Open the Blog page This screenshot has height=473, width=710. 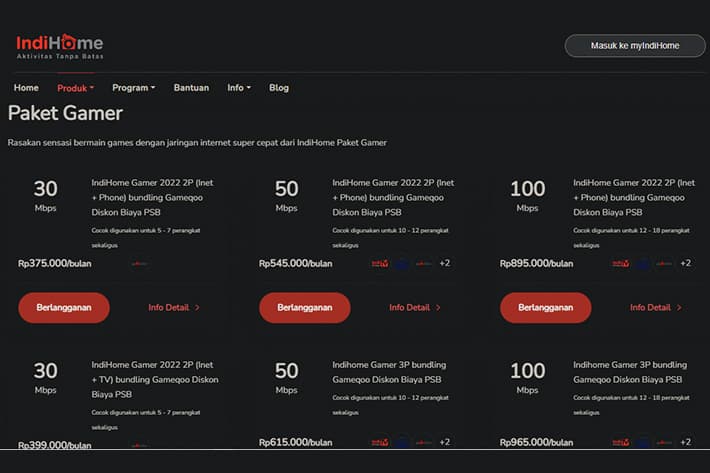click(279, 88)
